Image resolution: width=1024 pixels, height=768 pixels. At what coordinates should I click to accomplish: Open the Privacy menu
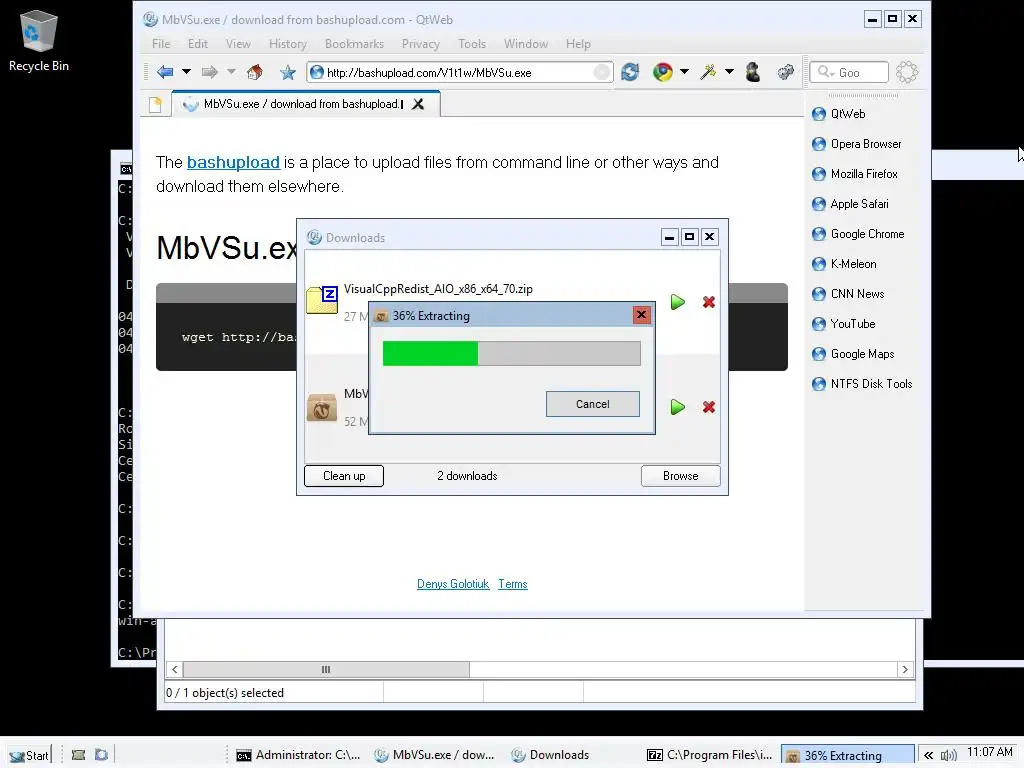pyautogui.click(x=421, y=44)
